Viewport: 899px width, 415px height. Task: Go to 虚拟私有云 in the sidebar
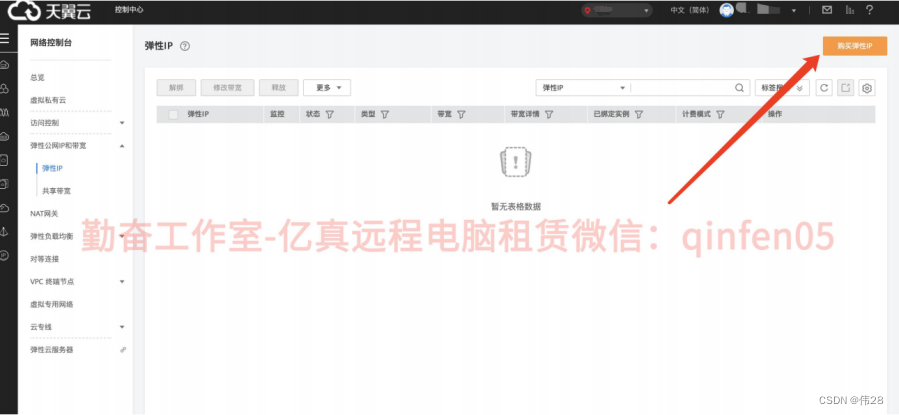(x=48, y=100)
